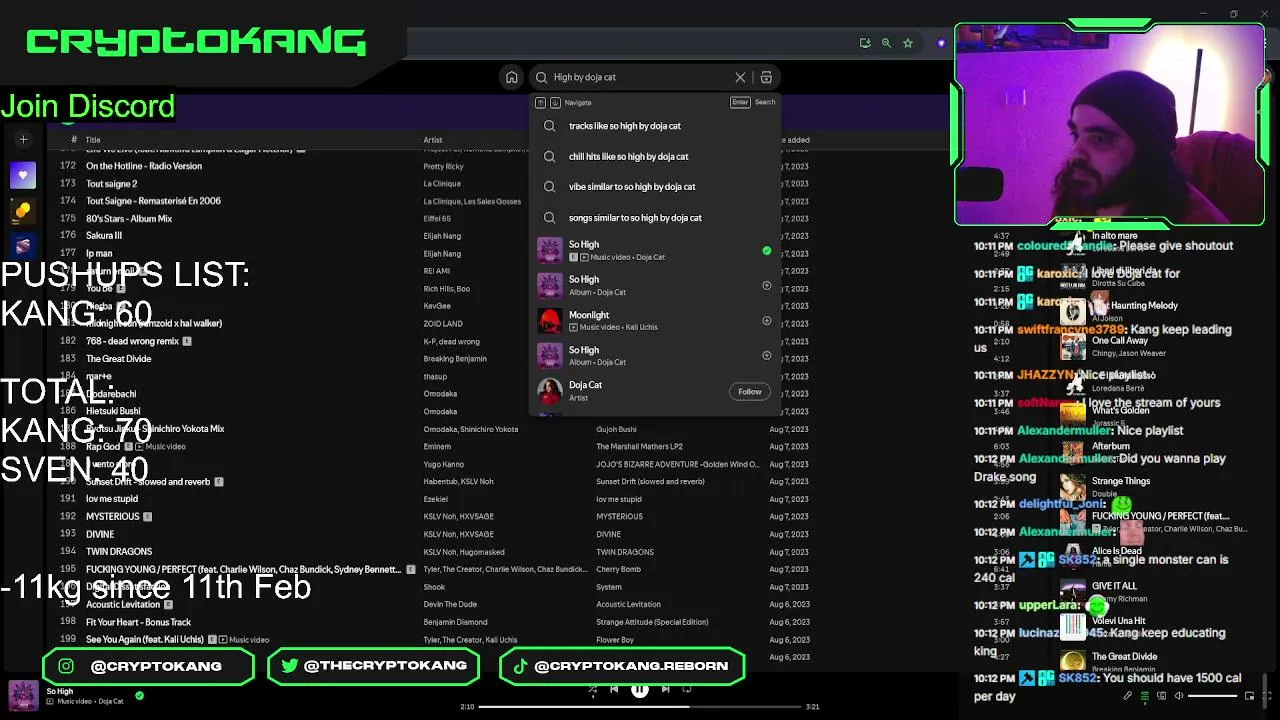
Task: Open 'So High' music video search result
Action: pos(655,250)
